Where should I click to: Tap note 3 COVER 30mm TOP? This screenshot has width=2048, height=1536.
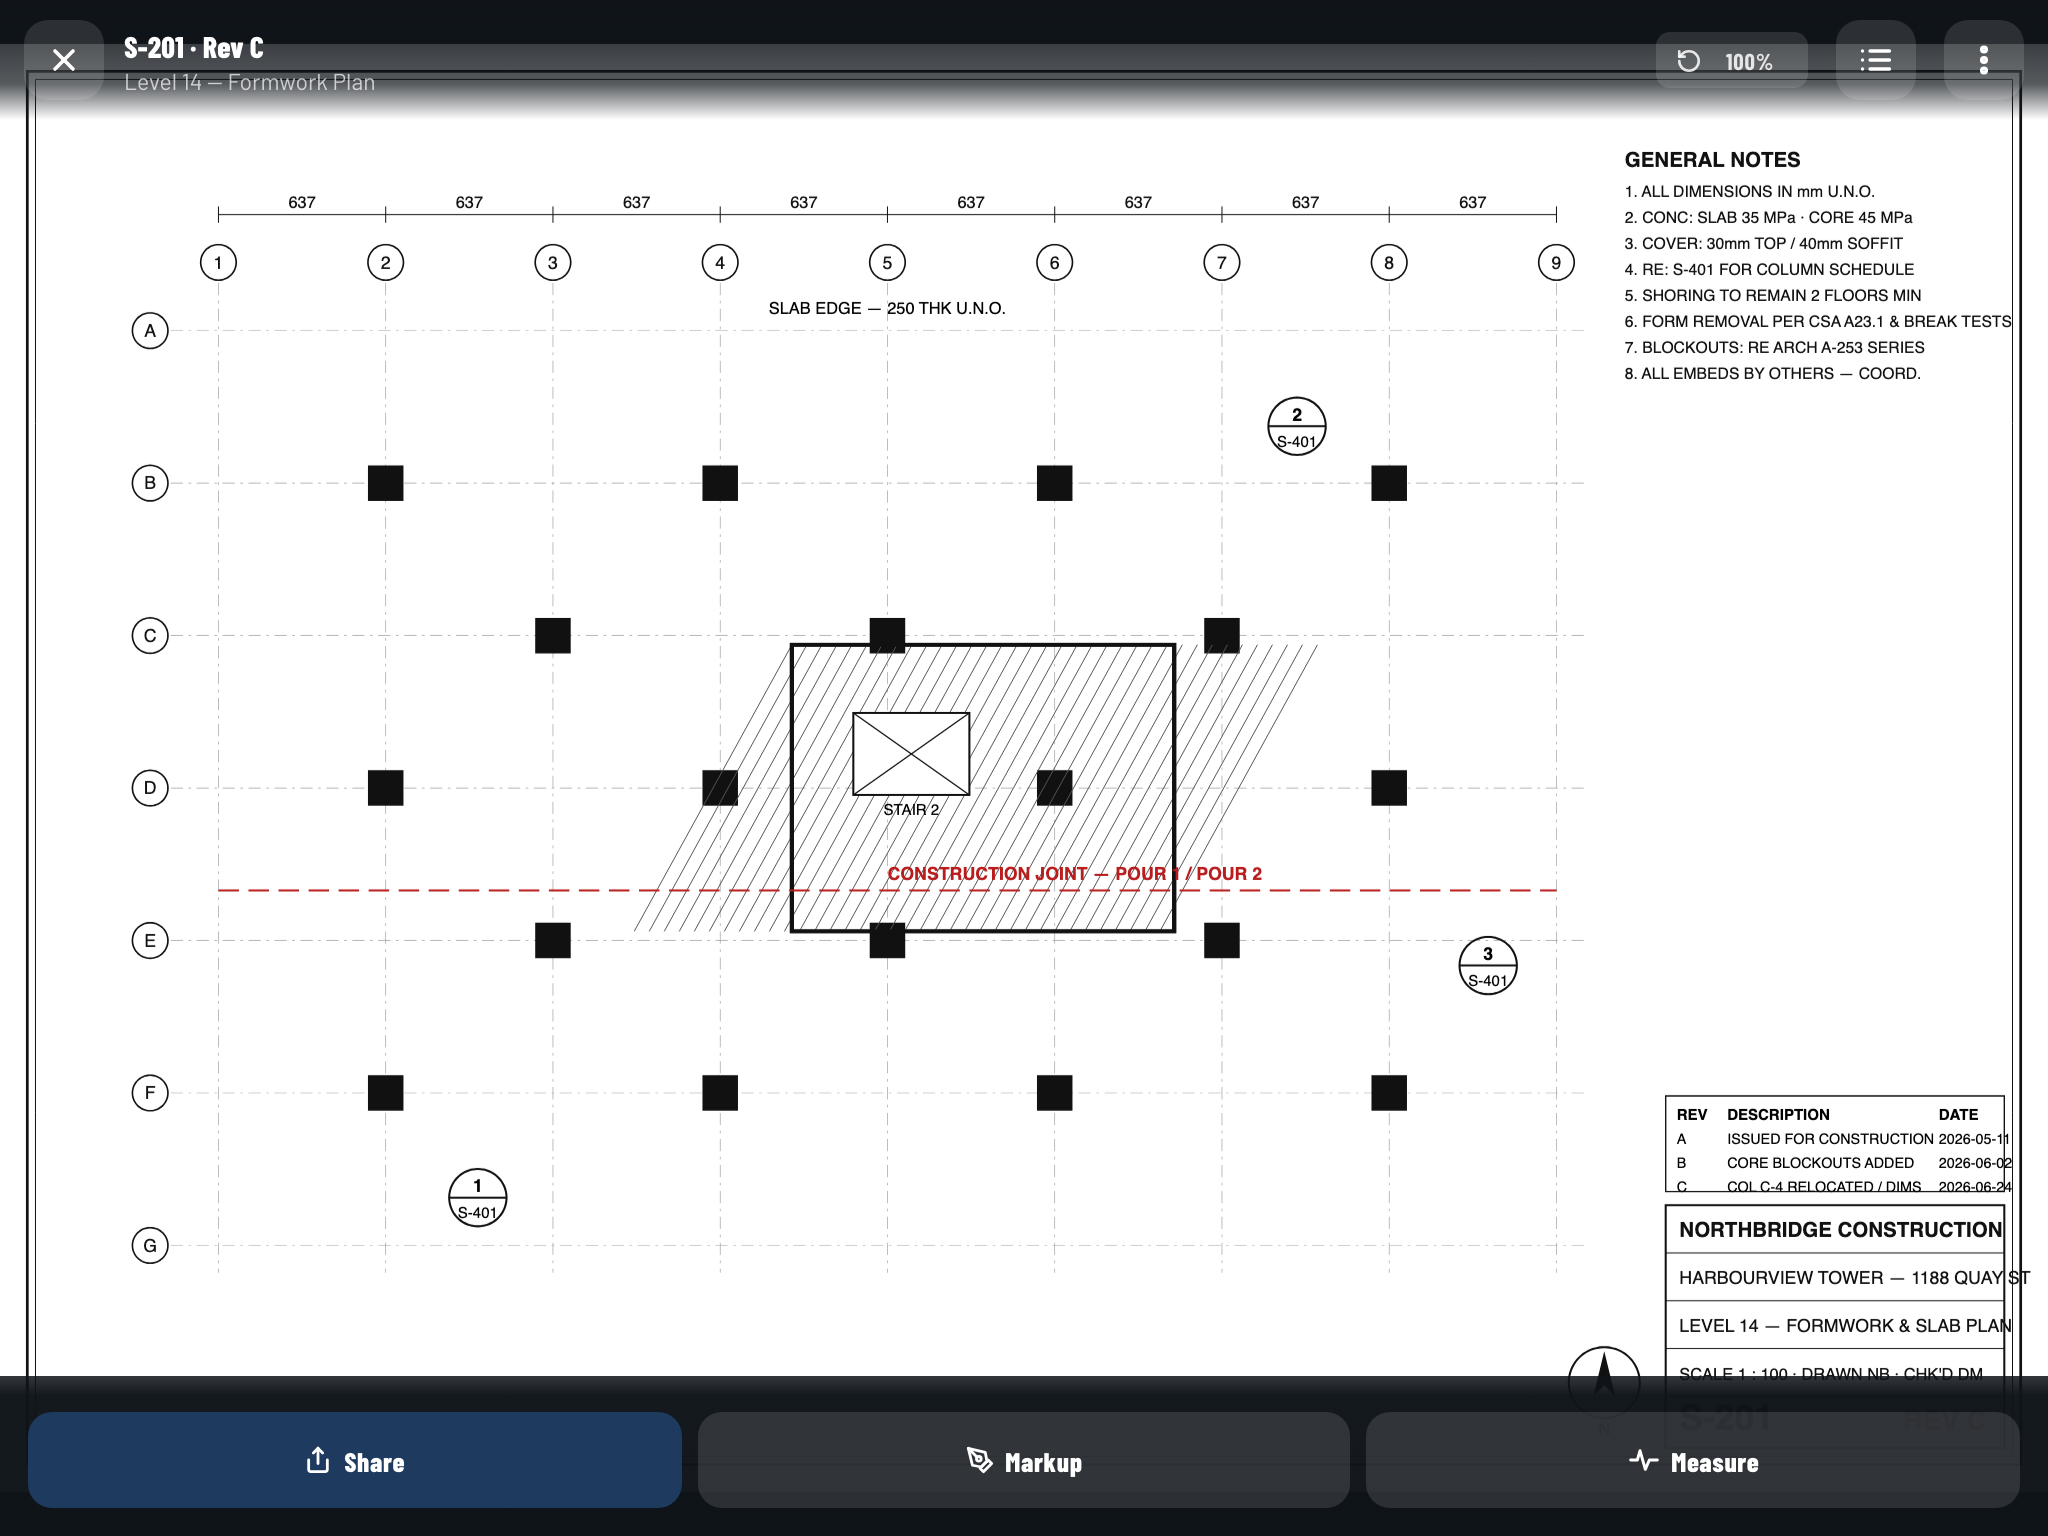coord(1763,244)
